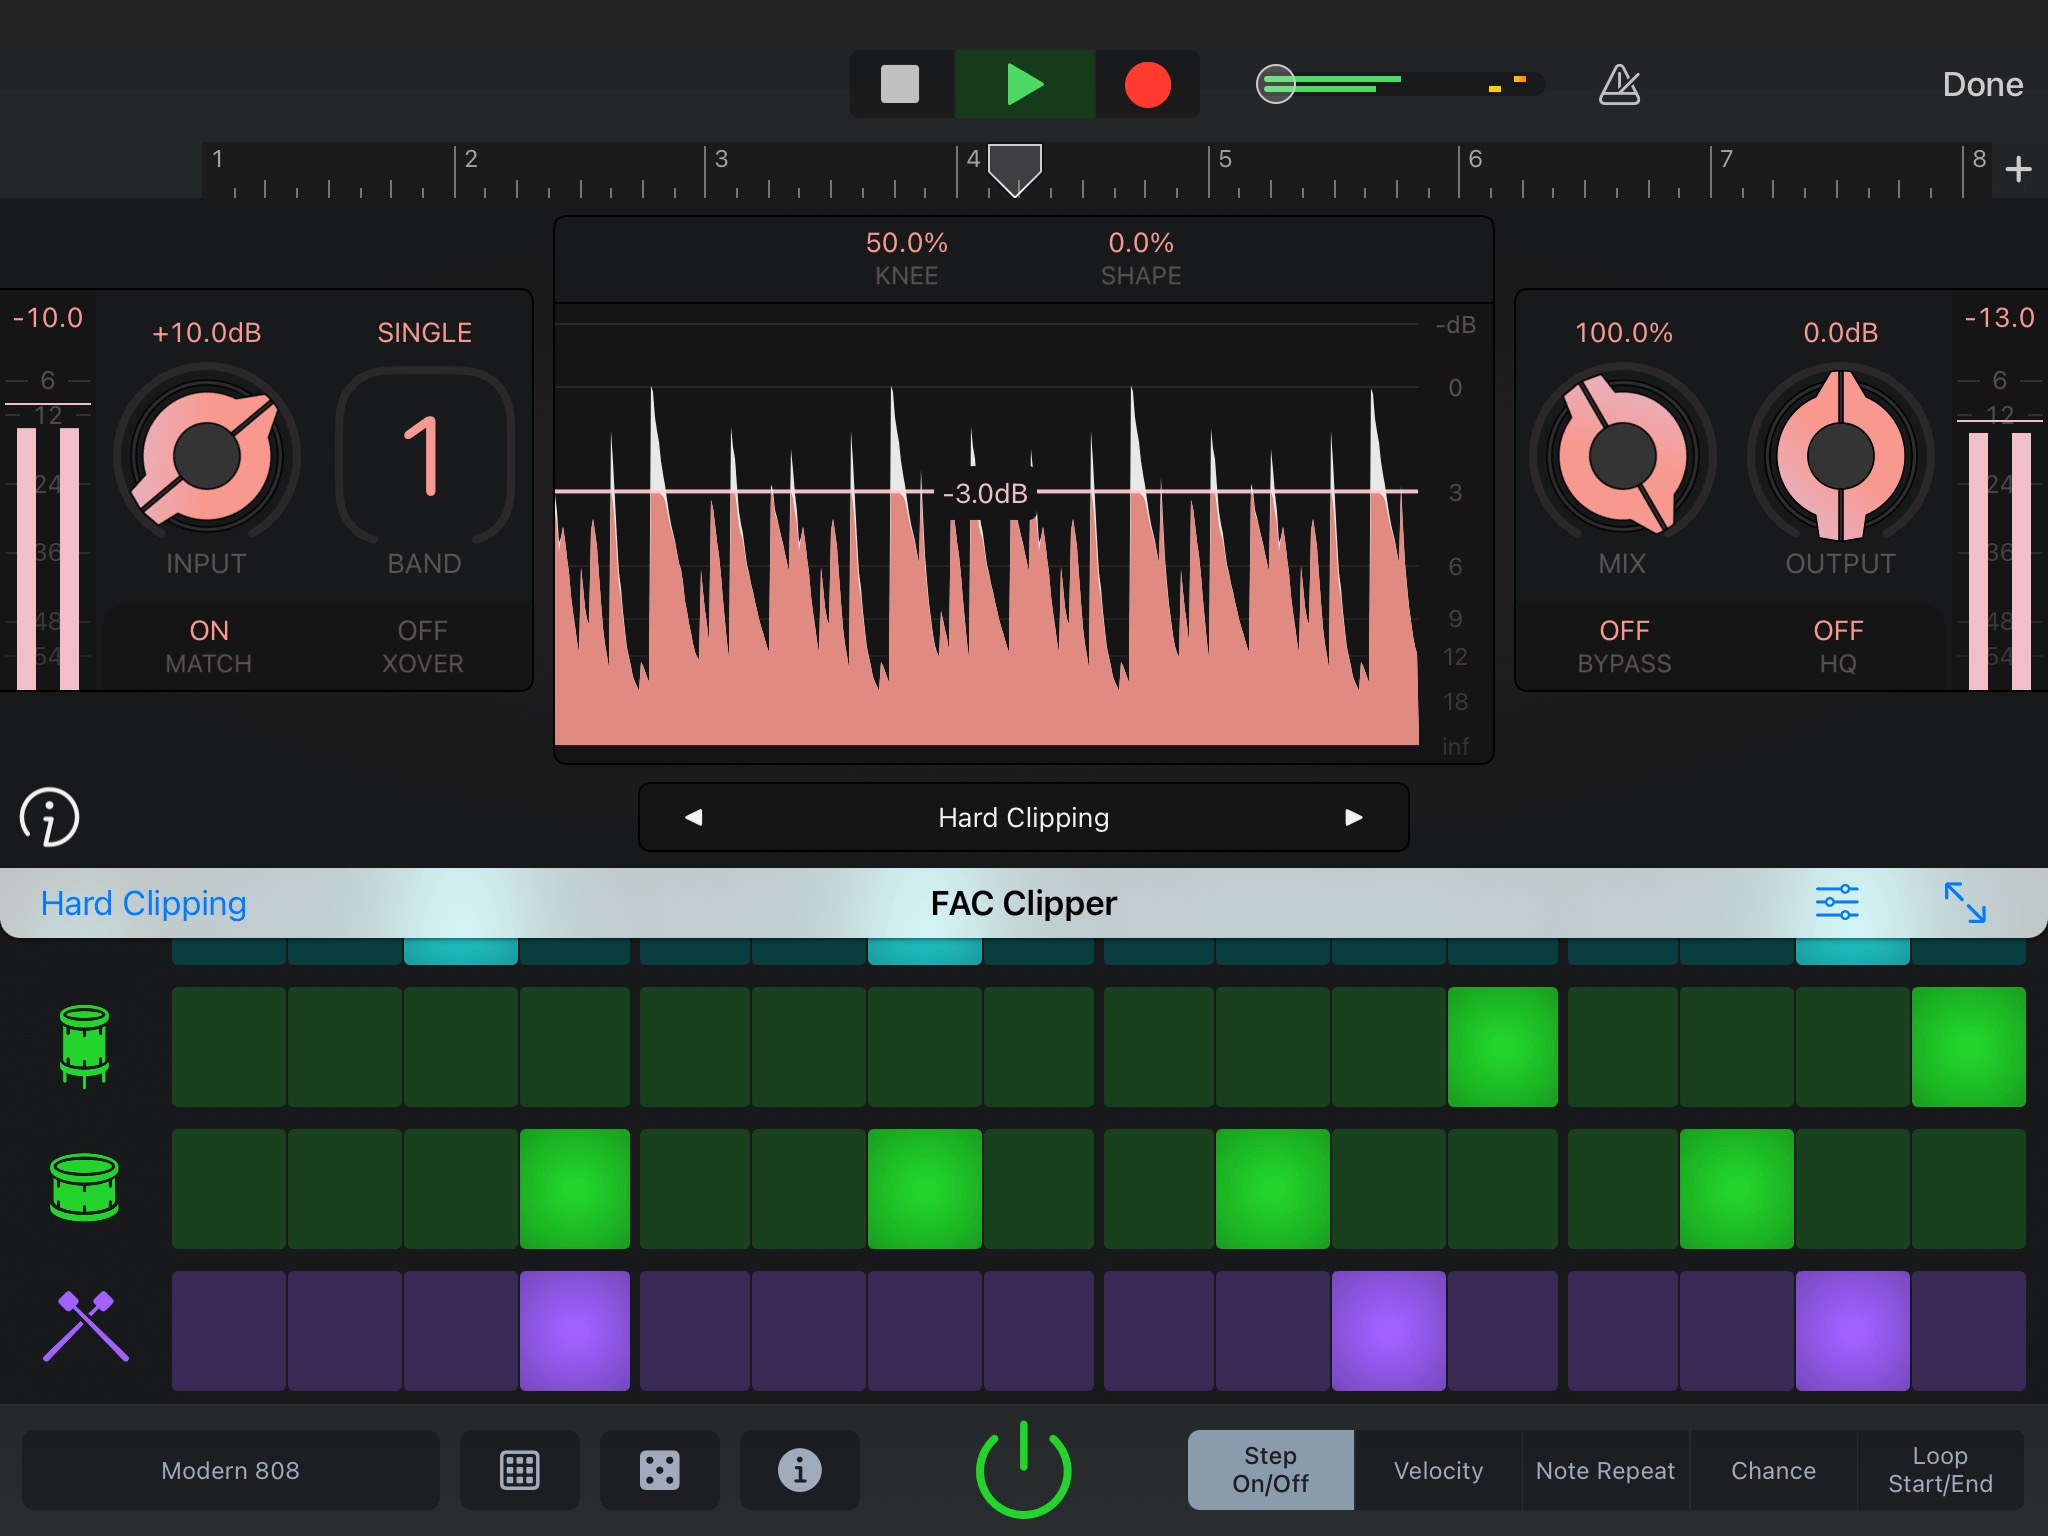Switch to the Velocity mode tab
The height and width of the screenshot is (1536, 2048).
coord(1438,1470)
